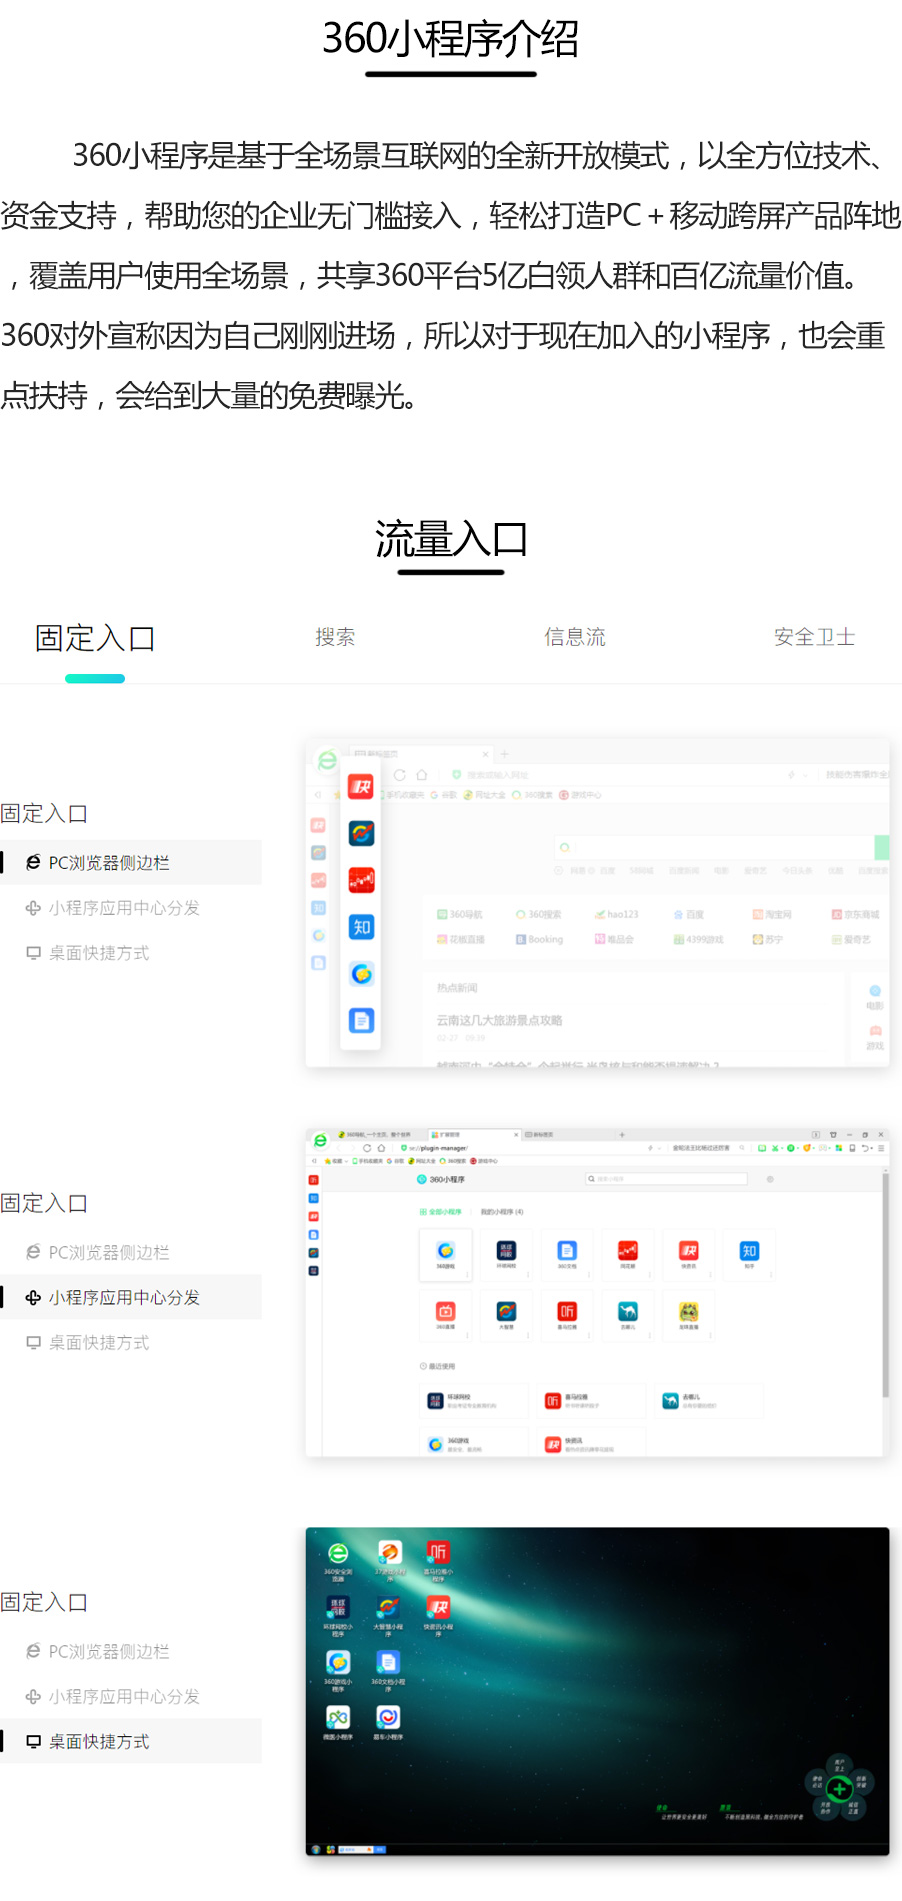Click yellow 360游戏 icon in enlarged sidebar panel

pyautogui.click(x=361, y=974)
